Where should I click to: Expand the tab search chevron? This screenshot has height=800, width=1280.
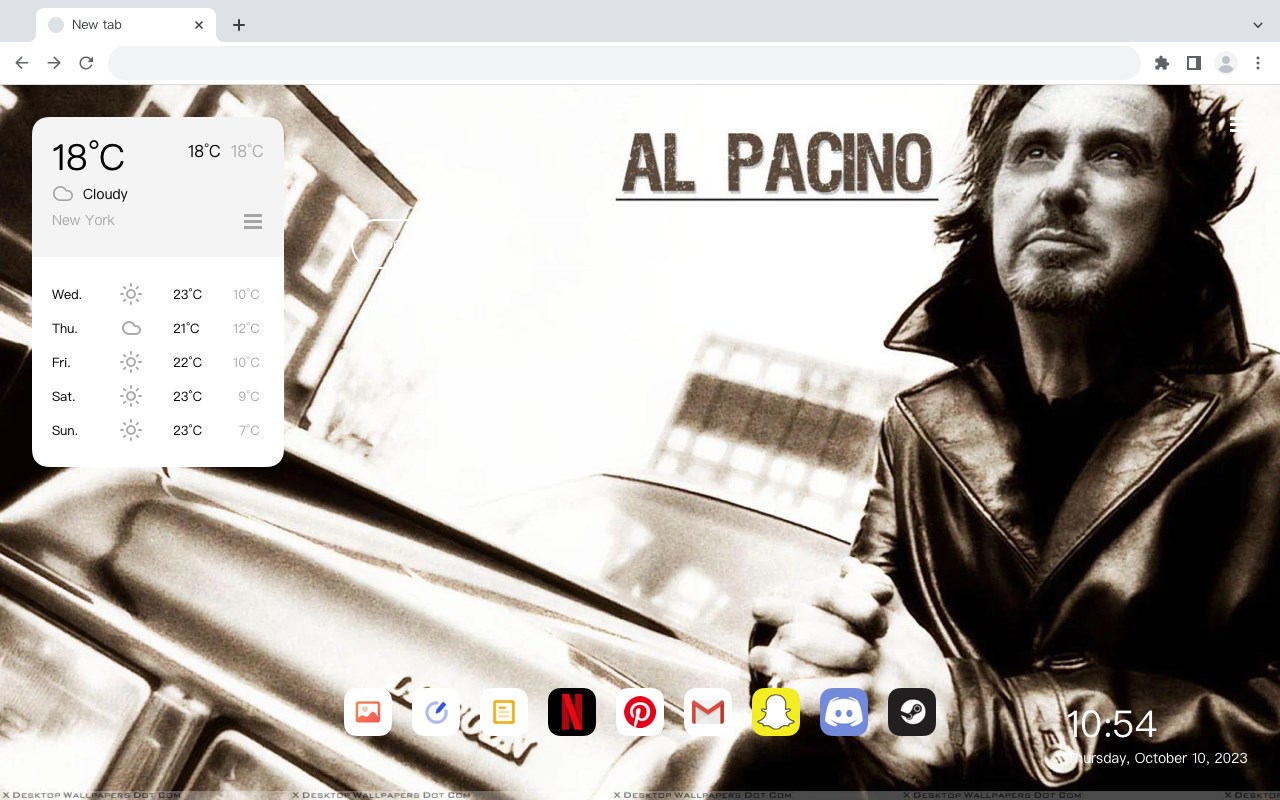click(1258, 25)
